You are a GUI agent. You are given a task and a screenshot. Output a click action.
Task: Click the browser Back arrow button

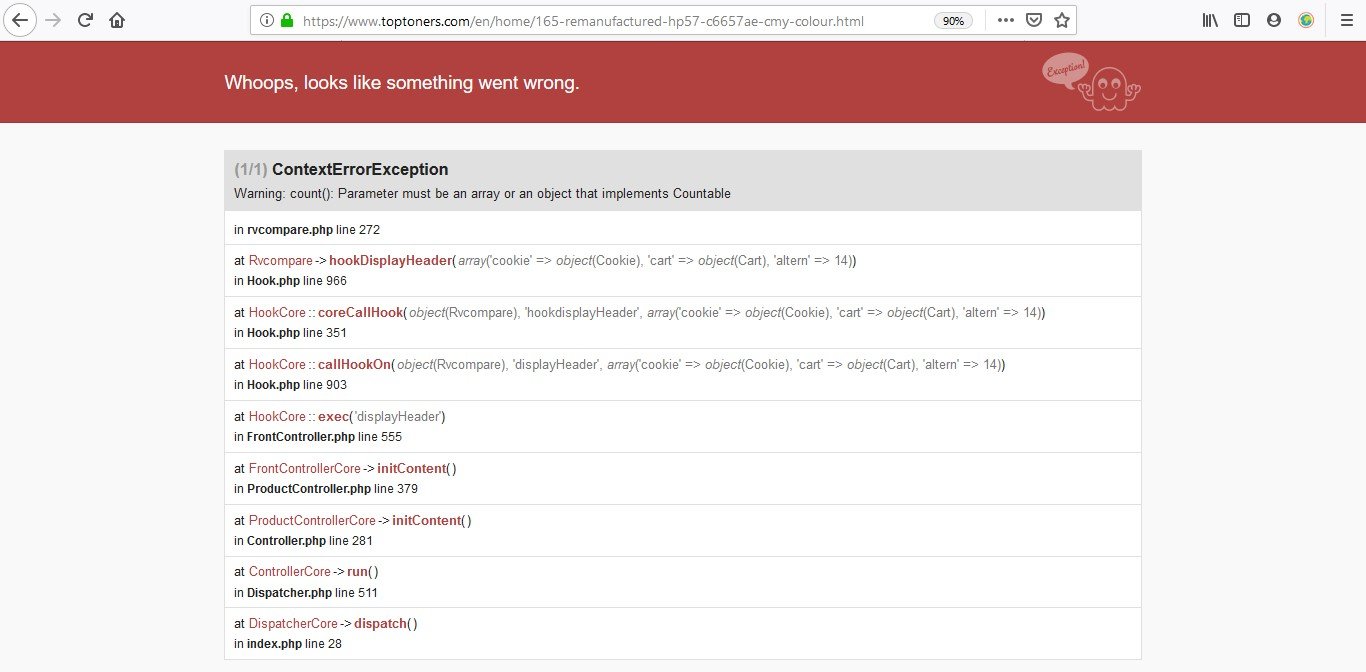pyautogui.click(x=18, y=20)
